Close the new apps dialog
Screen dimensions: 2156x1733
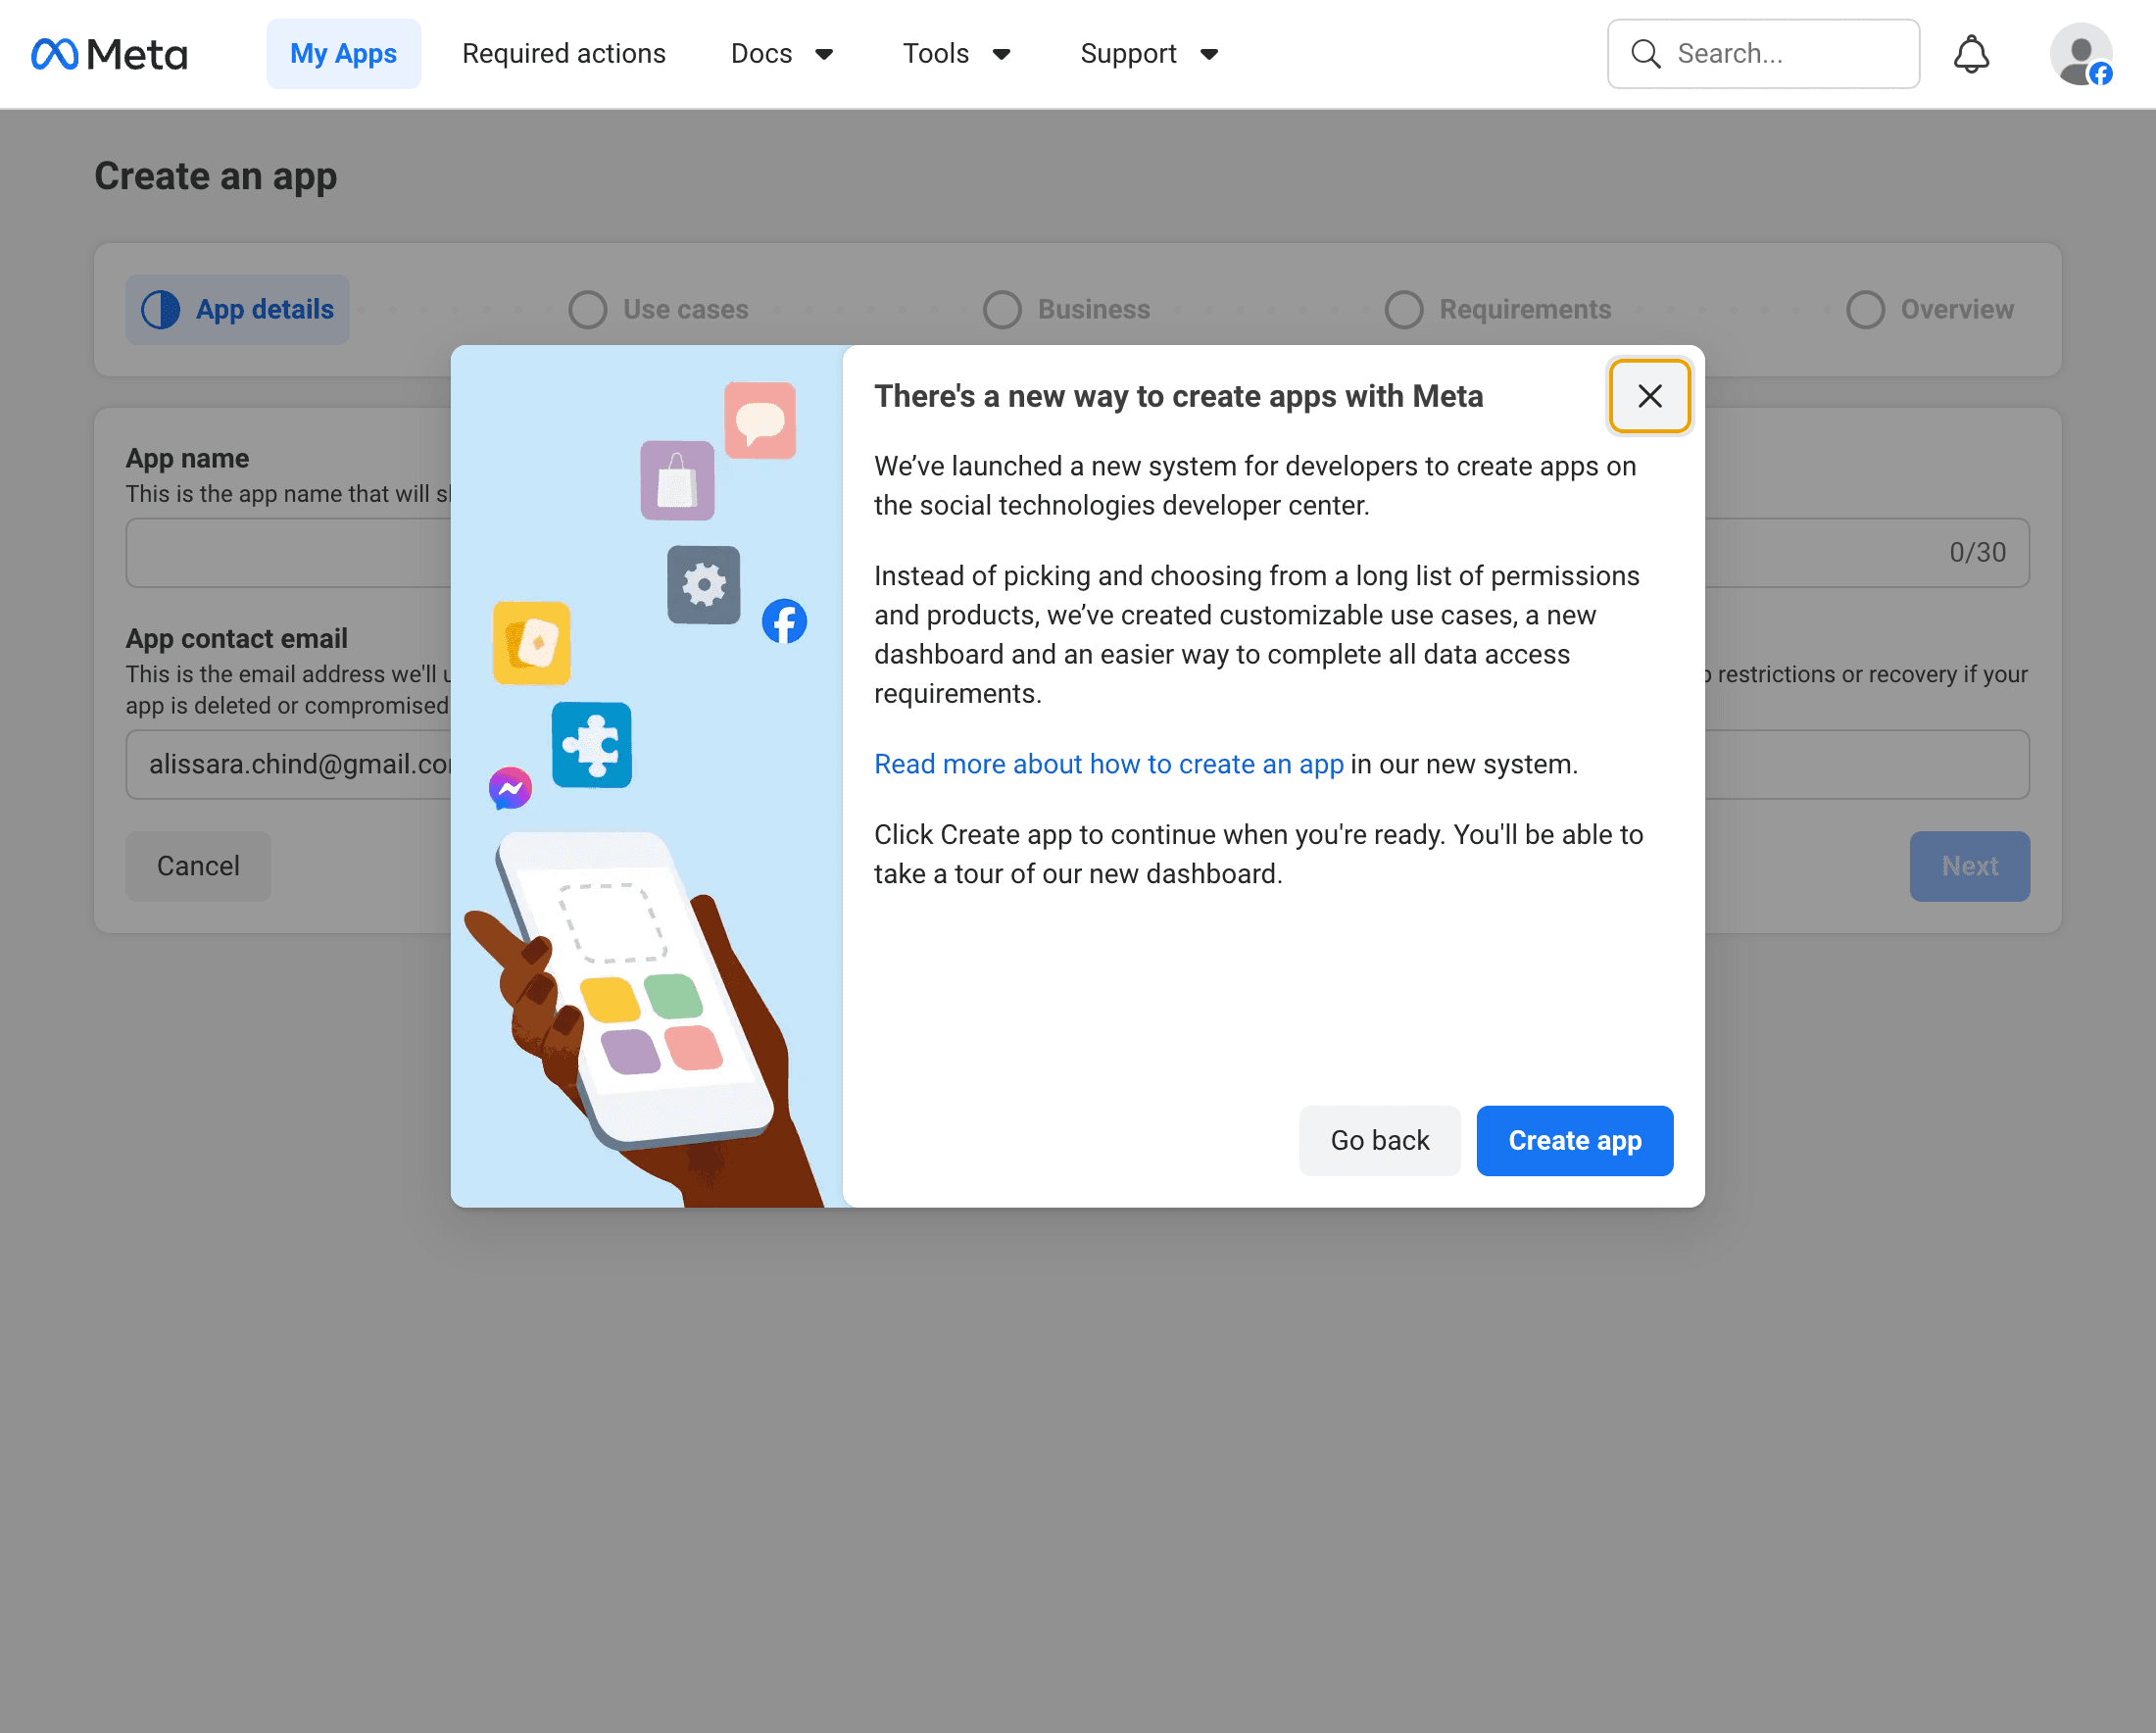[1649, 396]
